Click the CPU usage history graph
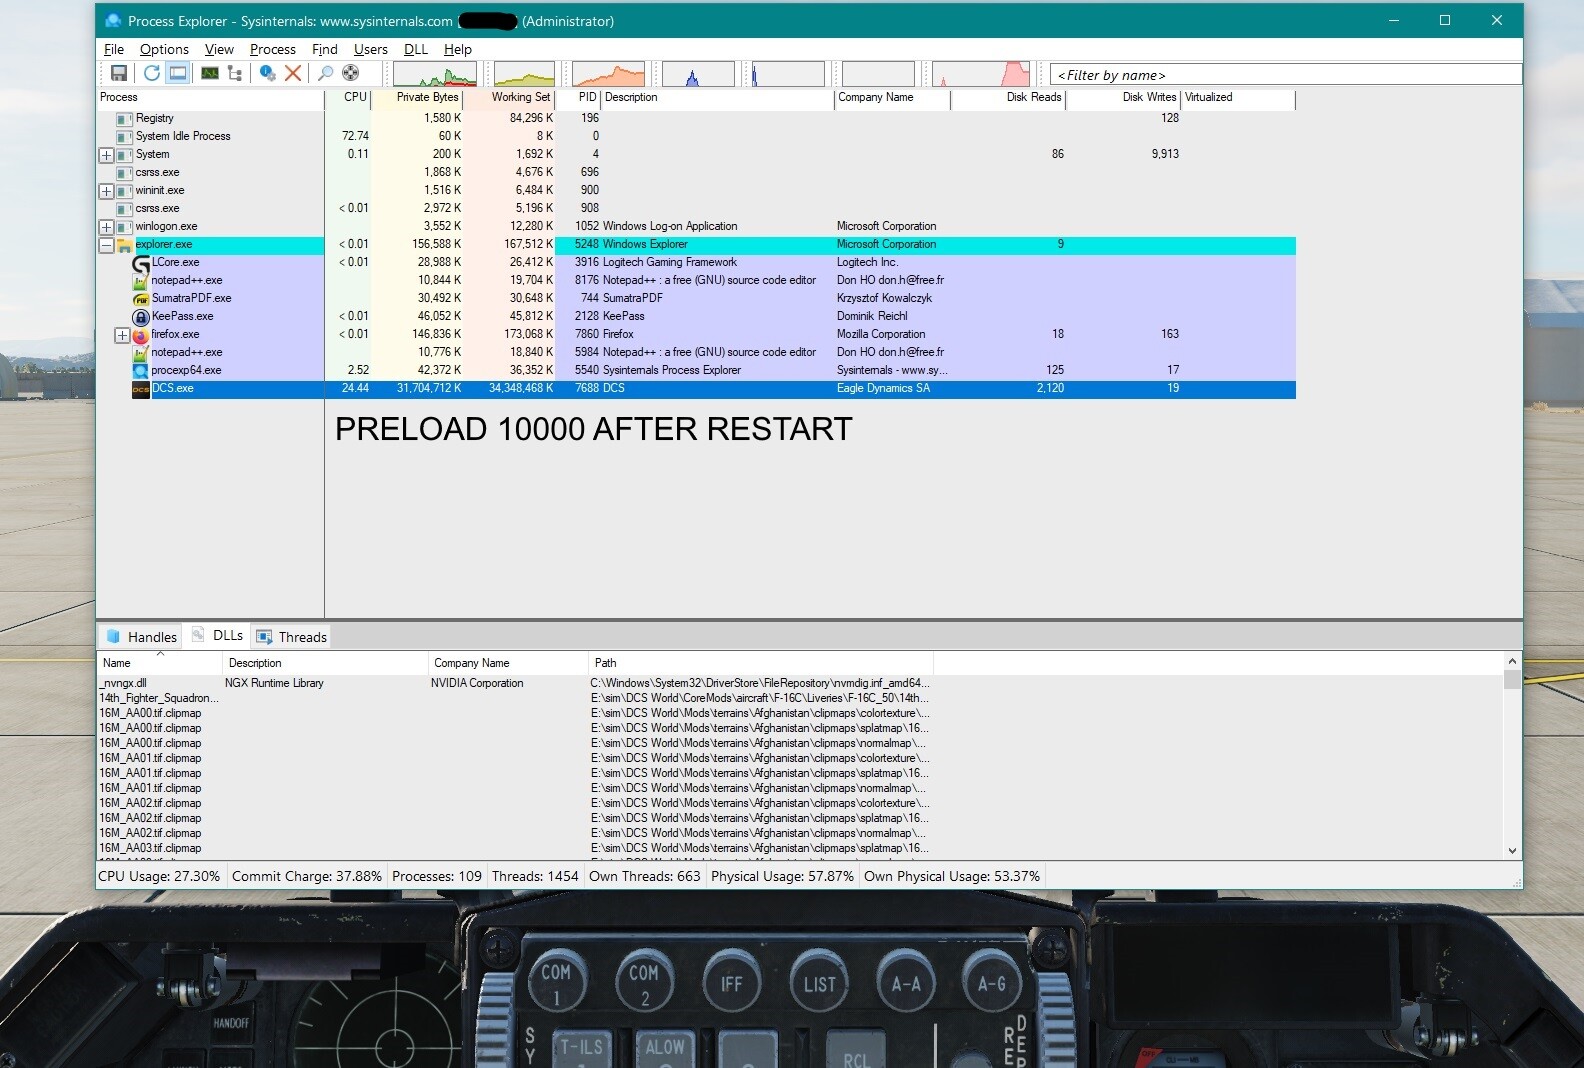The image size is (1584, 1068). (x=435, y=74)
